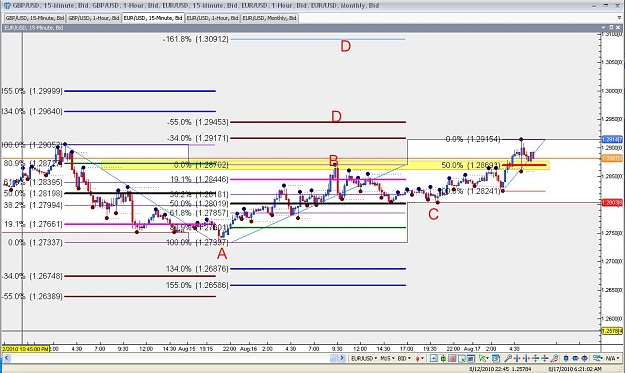Click the 38.2% (1.27994) Fibonacci label

(x=33, y=205)
